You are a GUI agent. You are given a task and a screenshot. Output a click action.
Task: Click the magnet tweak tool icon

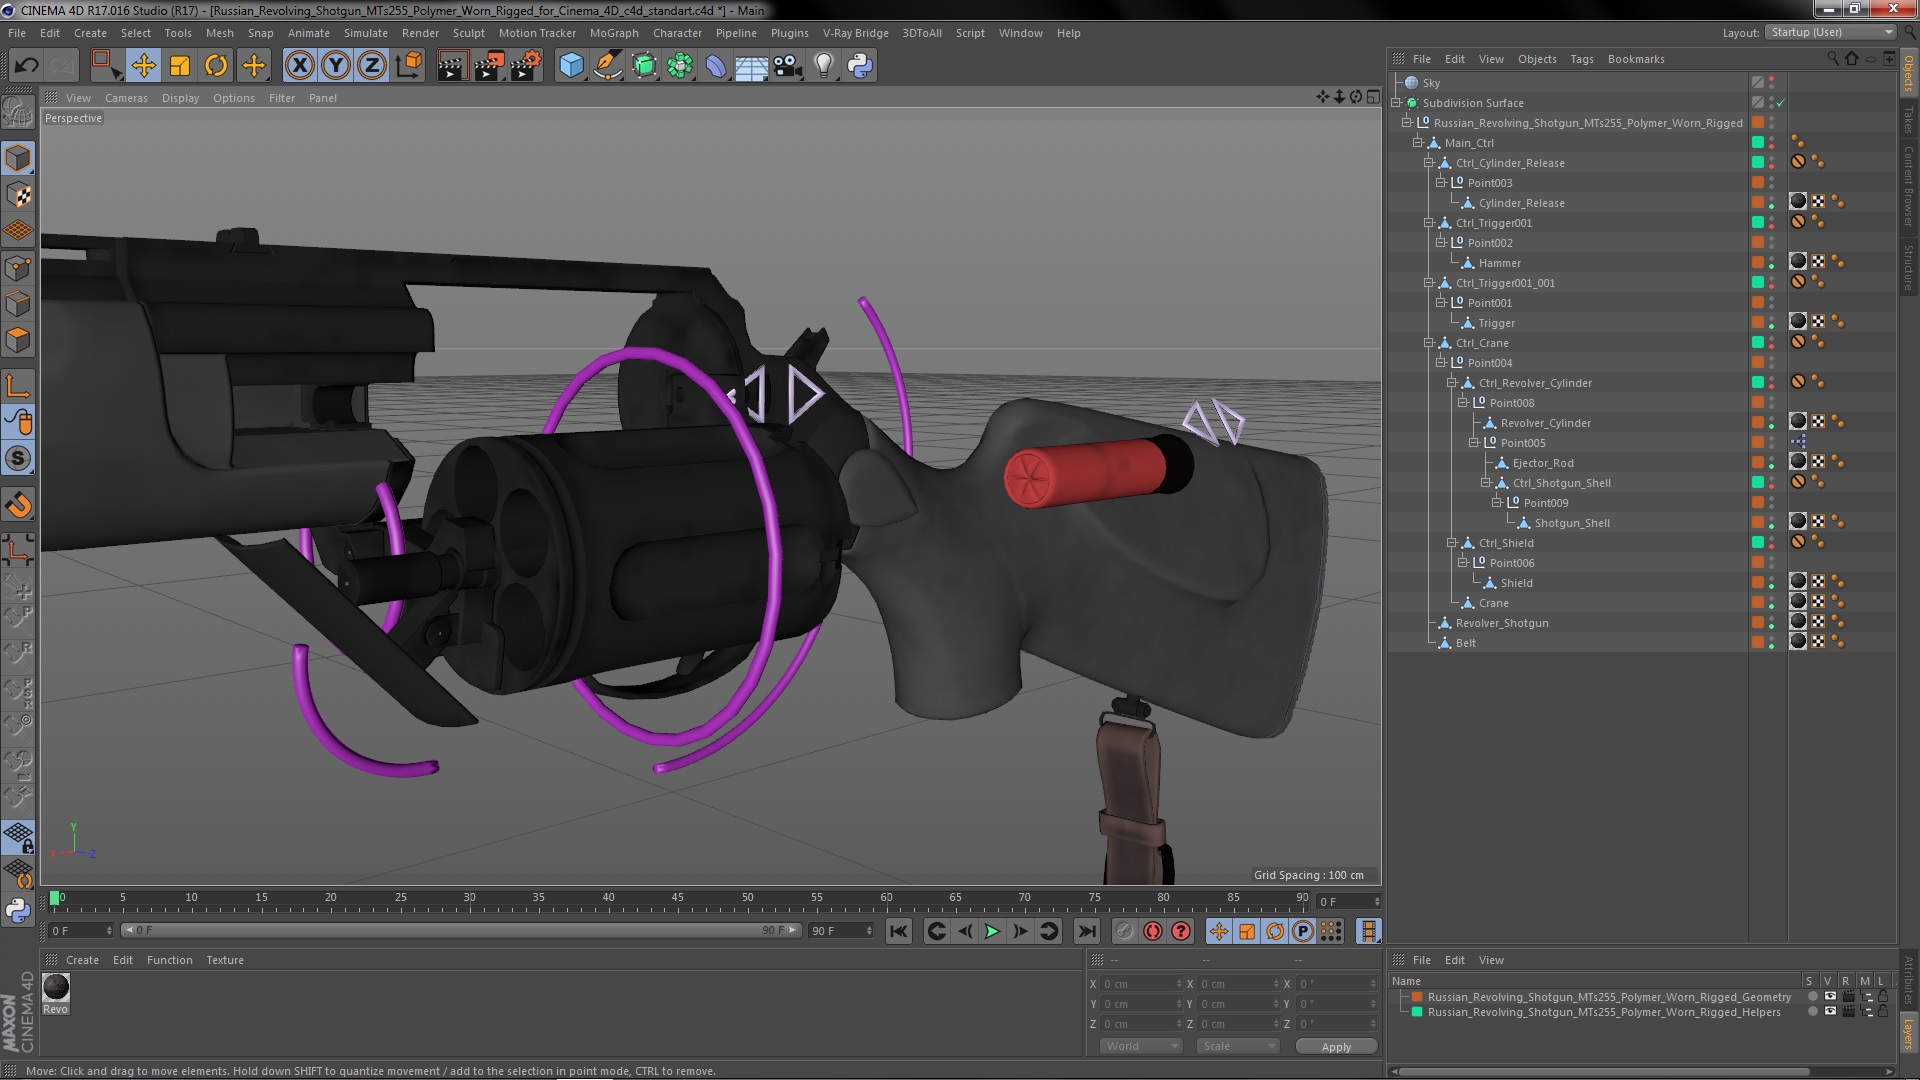18,505
